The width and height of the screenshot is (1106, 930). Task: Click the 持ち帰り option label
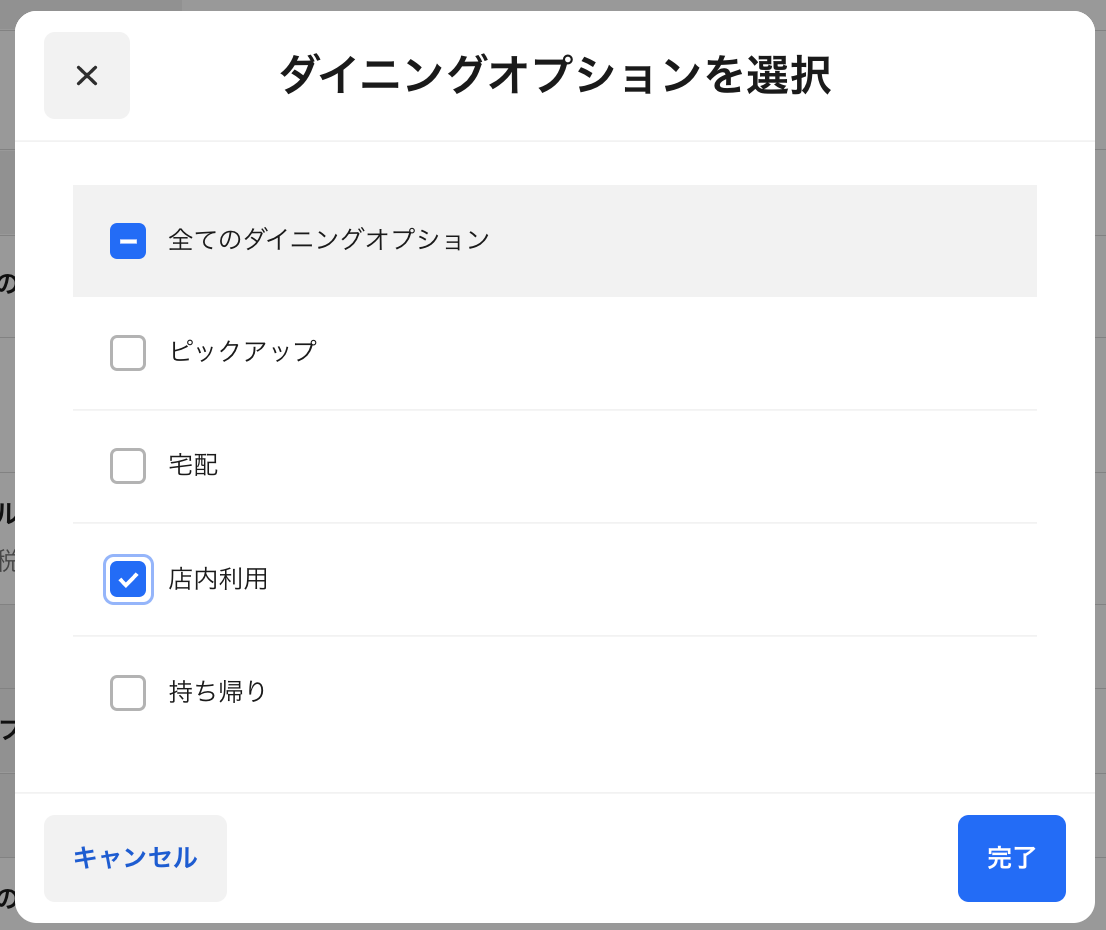pyautogui.click(x=218, y=692)
